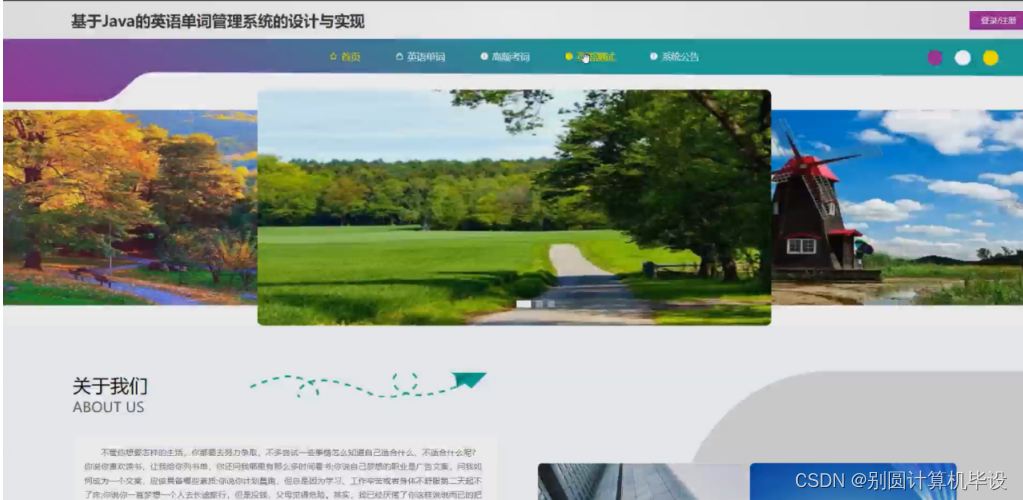Image resolution: width=1023 pixels, height=500 pixels.
Task: Click the site title 基于Java的英语单词管理系统的设计与实现
Action: (218, 22)
